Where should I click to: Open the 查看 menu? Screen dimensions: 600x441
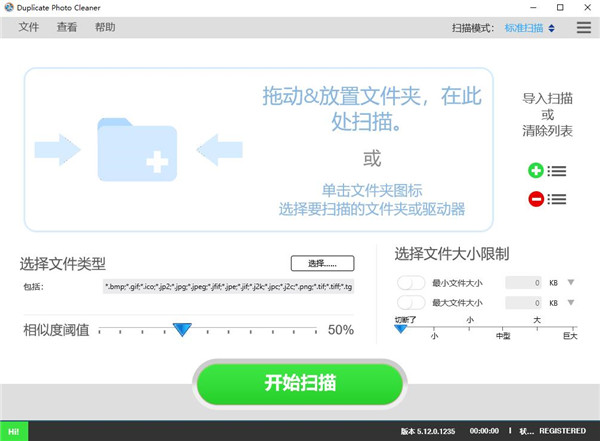[67, 27]
